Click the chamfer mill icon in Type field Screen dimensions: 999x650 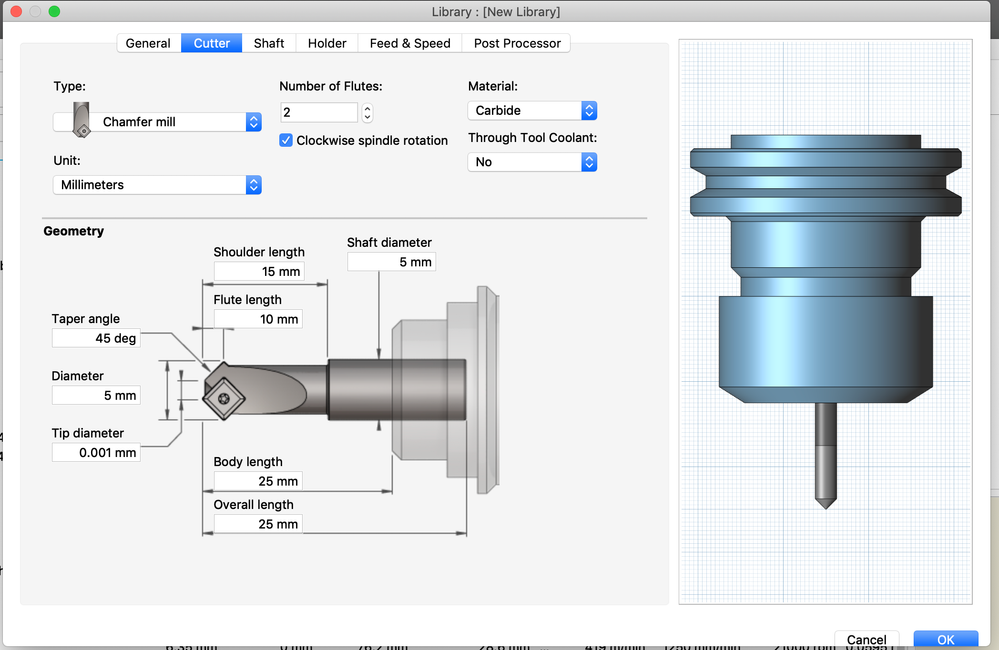pos(81,119)
